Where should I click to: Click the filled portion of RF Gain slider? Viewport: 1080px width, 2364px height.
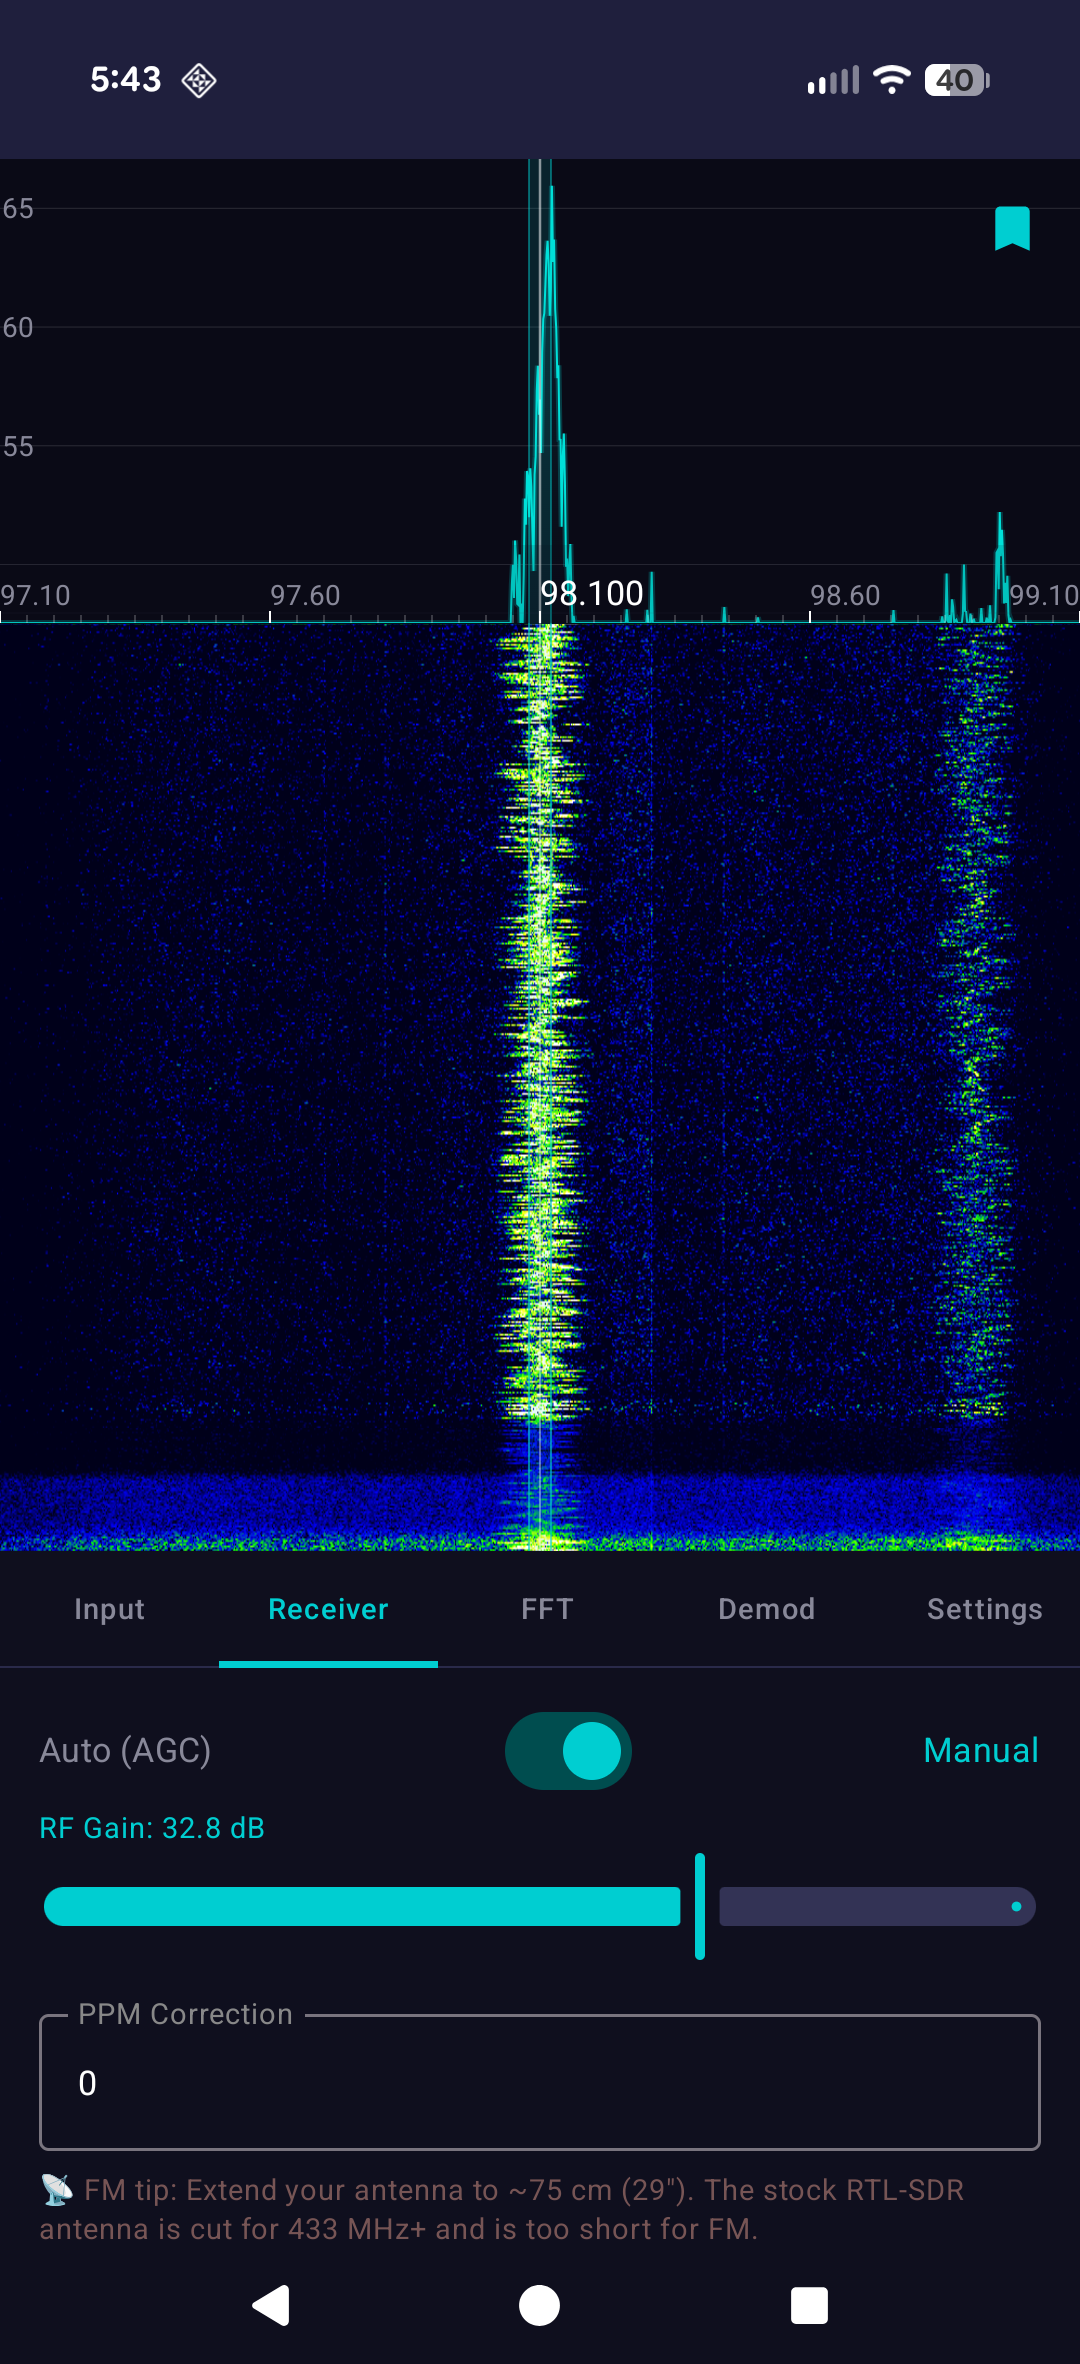click(x=362, y=1906)
